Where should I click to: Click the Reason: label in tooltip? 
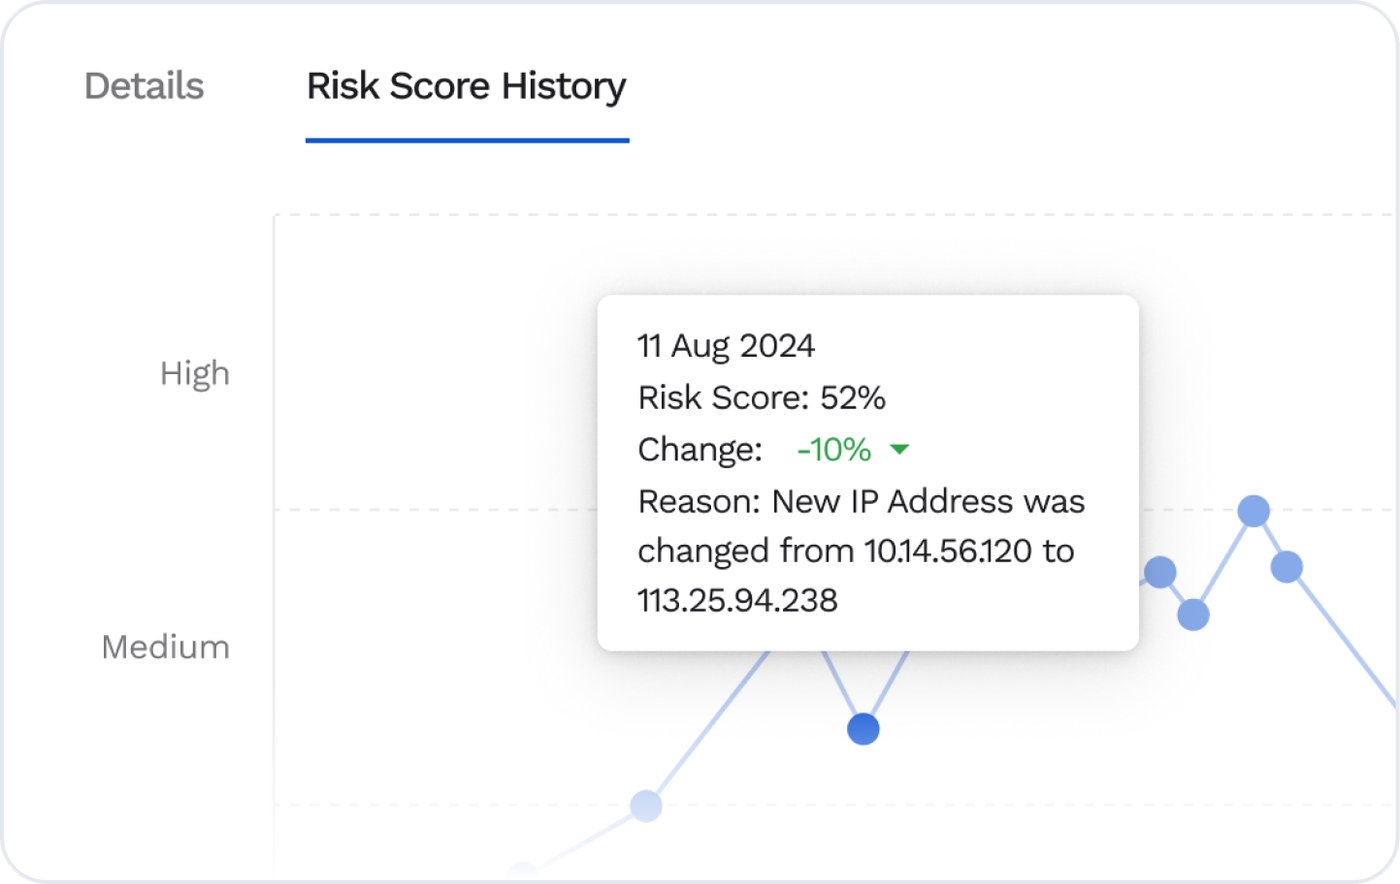[700, 501]
